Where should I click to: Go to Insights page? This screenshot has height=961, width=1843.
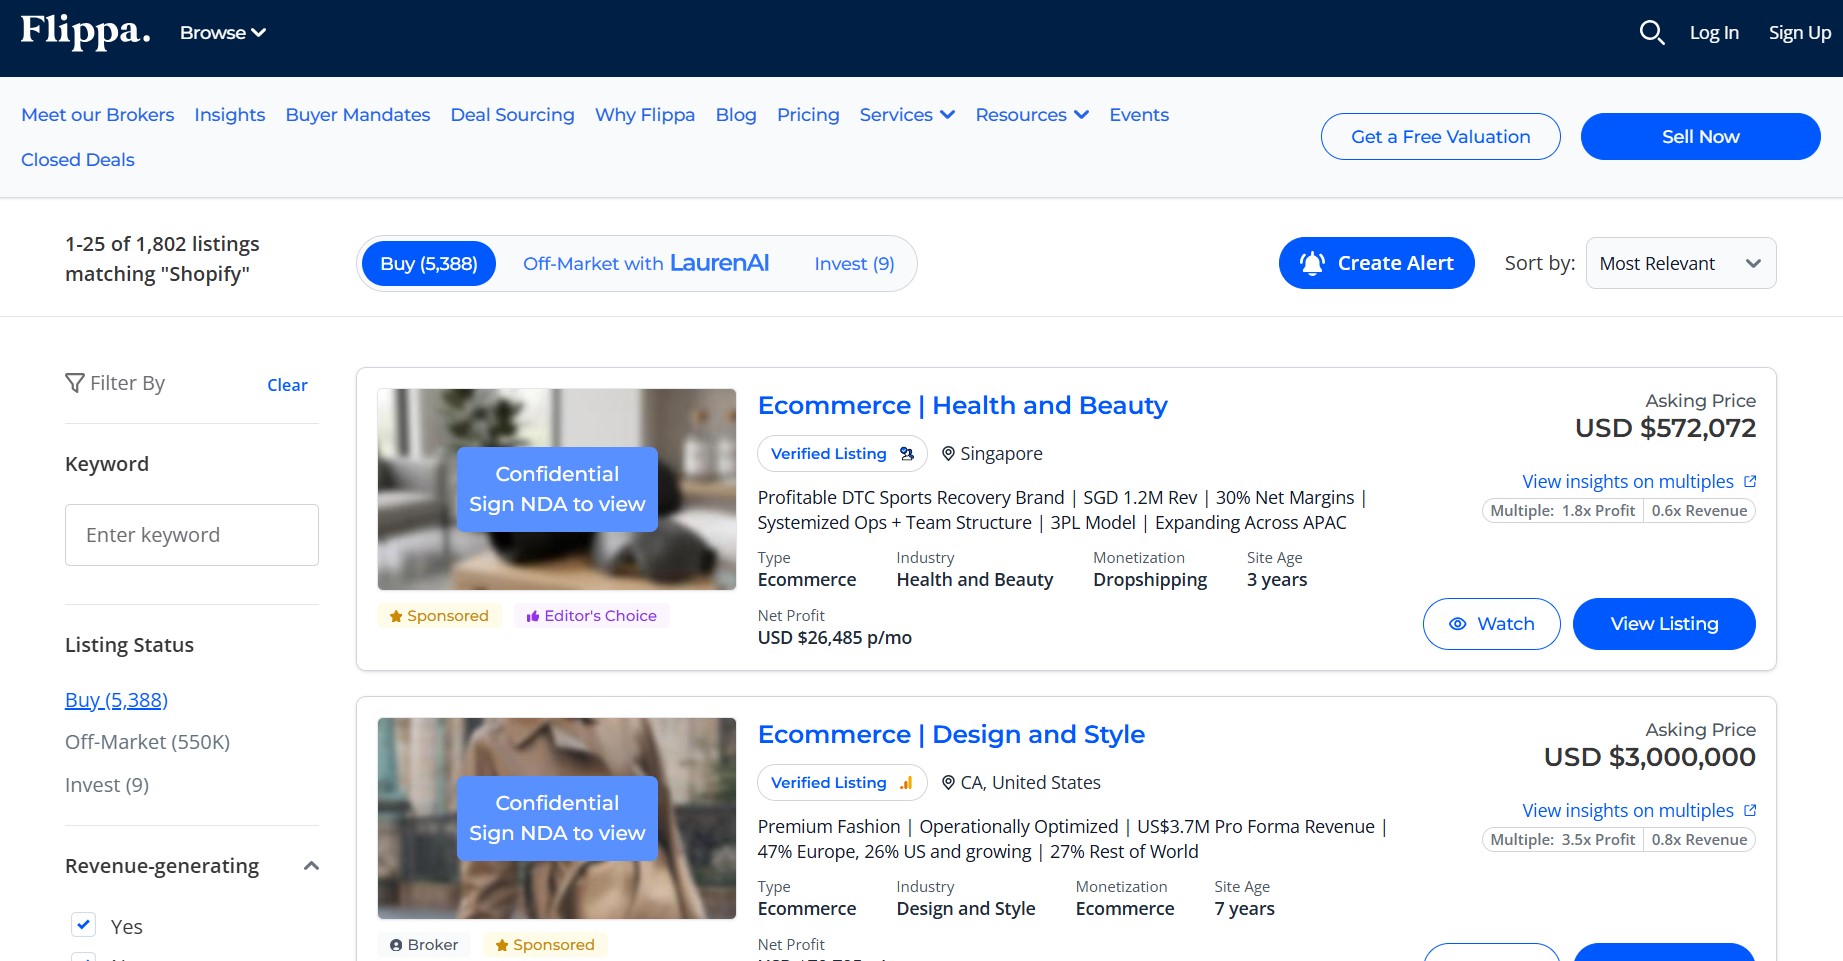pos(230,115)
